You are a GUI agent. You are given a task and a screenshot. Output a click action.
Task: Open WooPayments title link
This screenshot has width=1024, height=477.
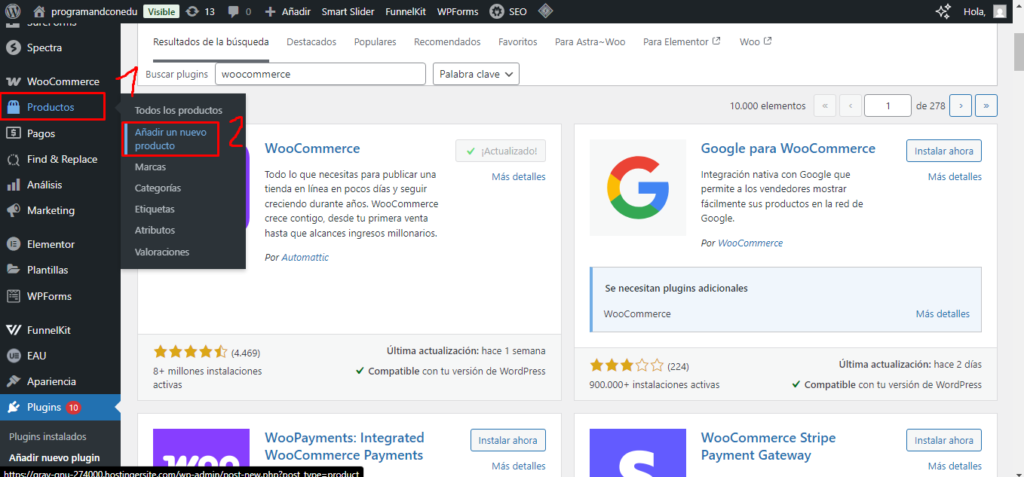345,446
